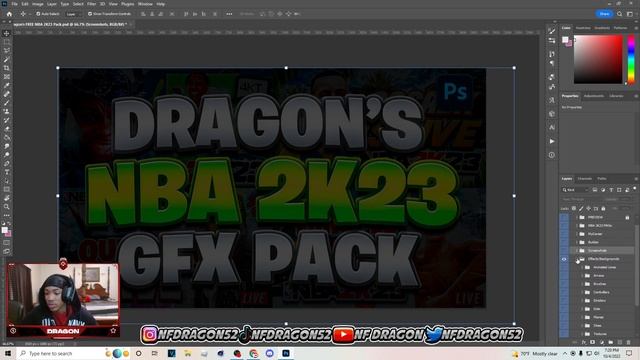Select the Gradient tool
The width and height of the screenshot is (640, 360).
pyautogui.click(x=7, y=138)
